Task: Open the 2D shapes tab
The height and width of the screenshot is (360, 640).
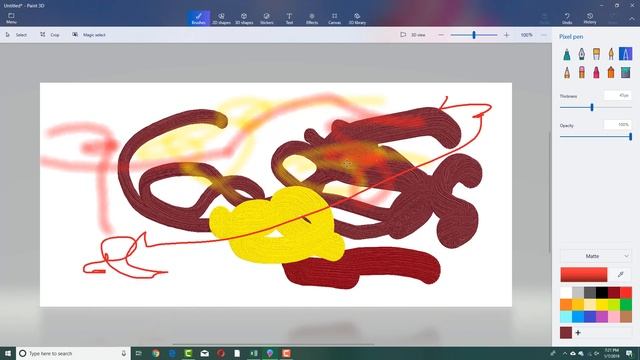Action: point(221,18)
